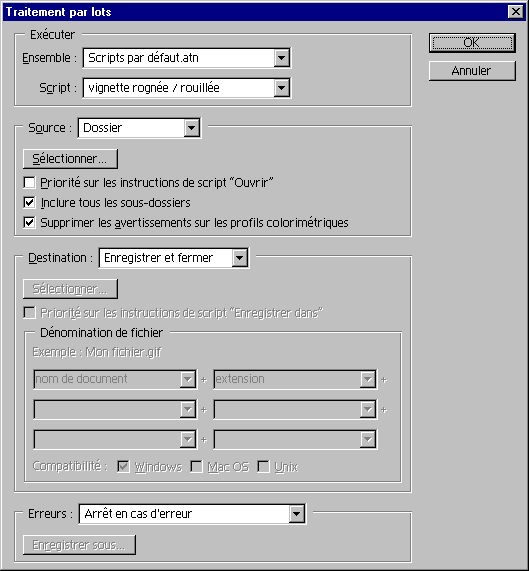529x571 pixels.
Task: Open the Destination dropdown arrow
Action: pos(240,258)
